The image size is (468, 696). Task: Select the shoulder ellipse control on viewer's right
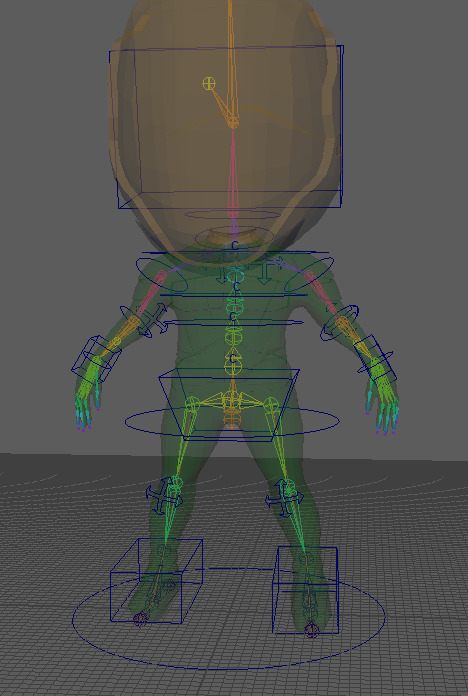click(309, 275)
